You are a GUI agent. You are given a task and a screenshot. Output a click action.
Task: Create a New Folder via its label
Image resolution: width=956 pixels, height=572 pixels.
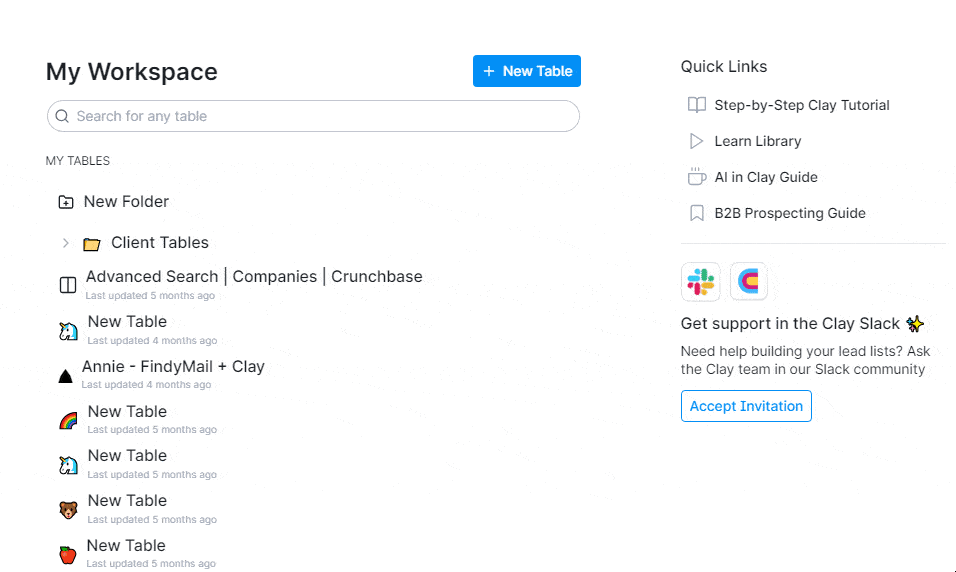[x=126, y=201]
